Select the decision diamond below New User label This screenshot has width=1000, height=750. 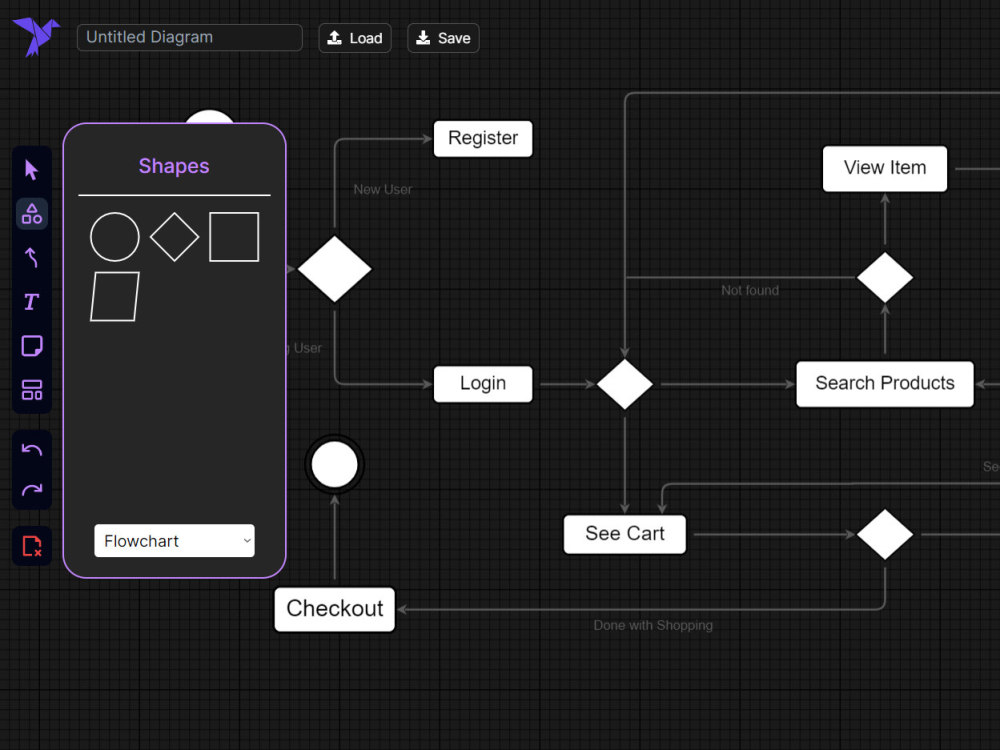[335, 269]
